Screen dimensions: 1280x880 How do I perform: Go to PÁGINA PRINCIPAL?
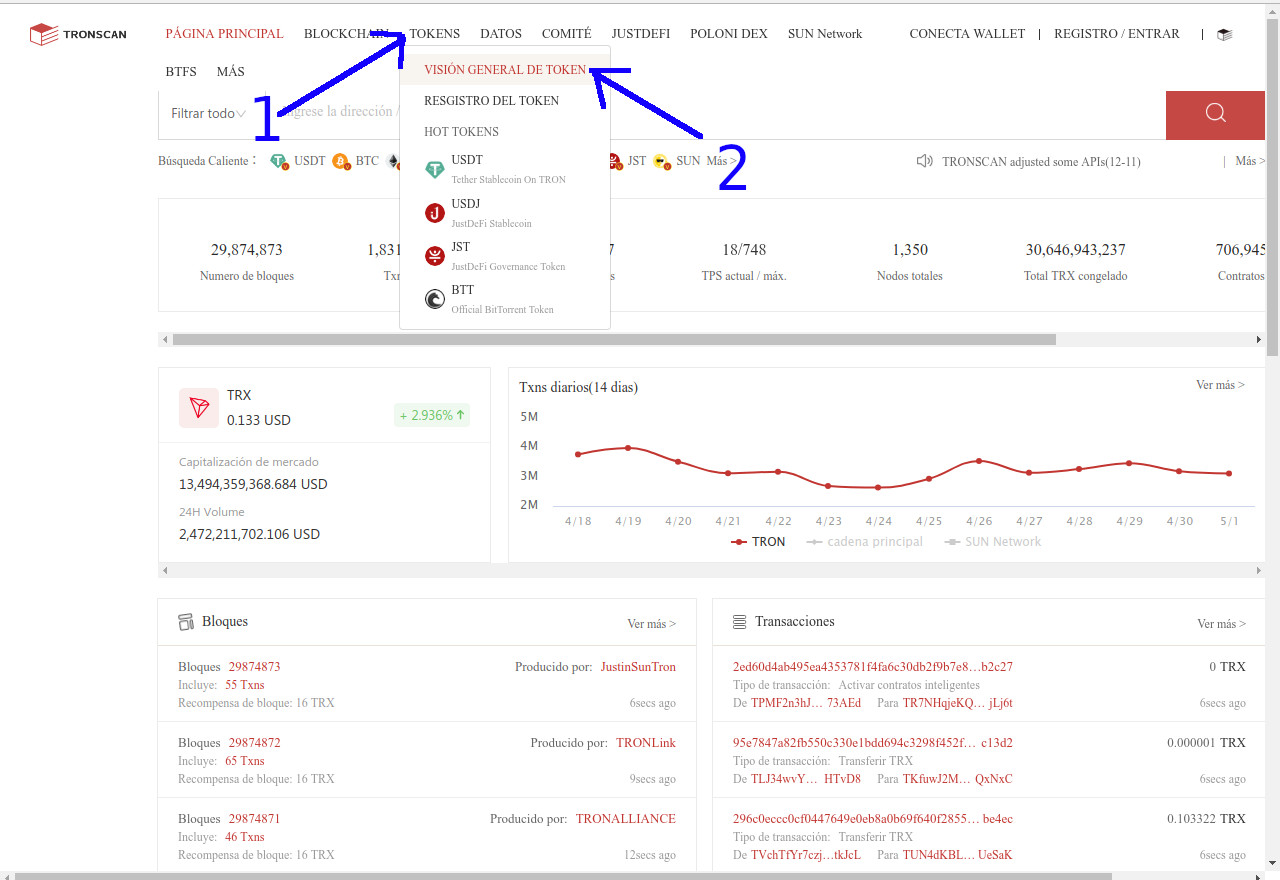[225, 34]
